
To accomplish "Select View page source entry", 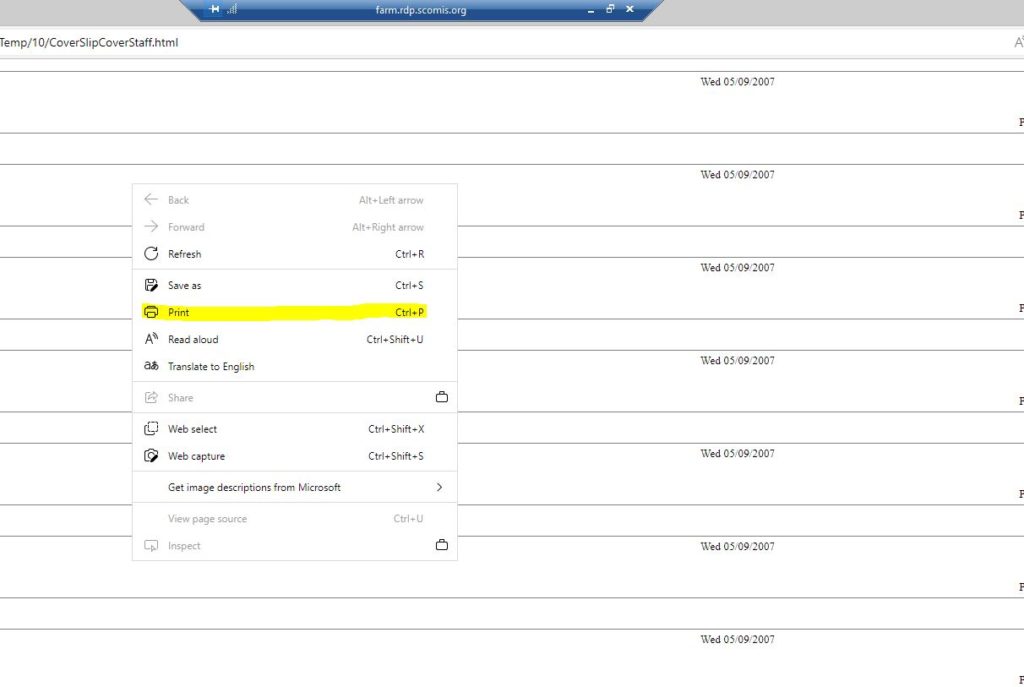I will pos(207,519).
